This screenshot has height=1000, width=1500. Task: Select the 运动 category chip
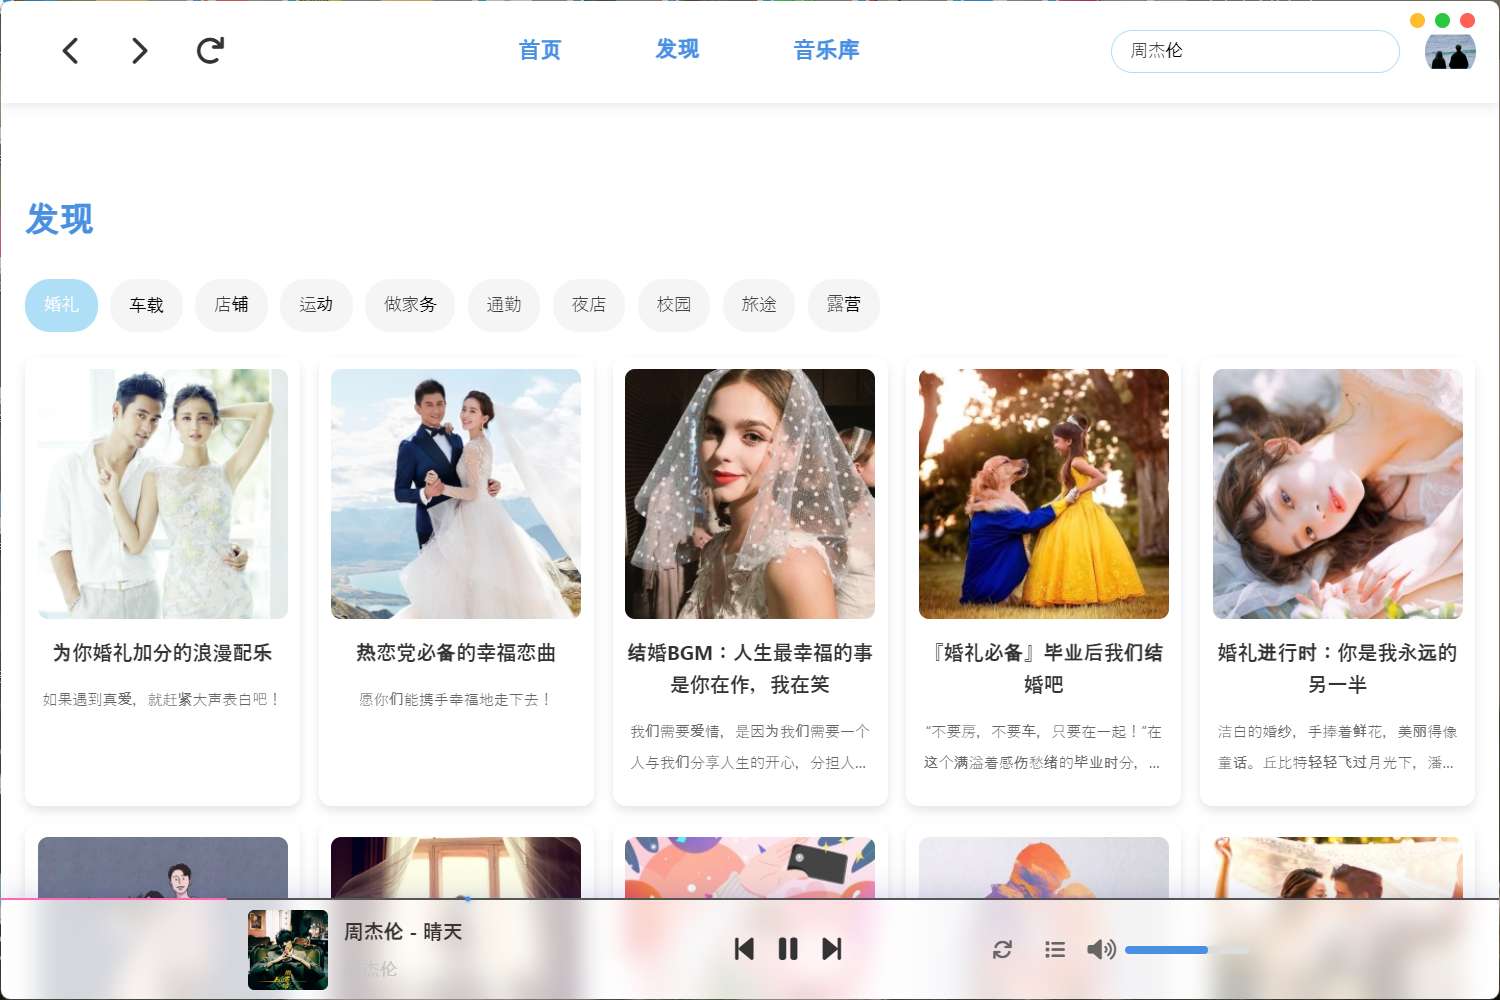point(316,305)
